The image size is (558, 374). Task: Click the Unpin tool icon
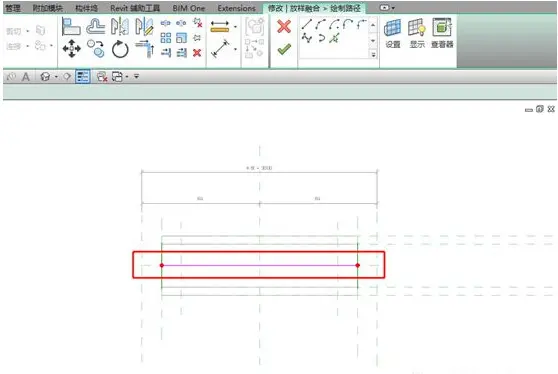(198, 23)
